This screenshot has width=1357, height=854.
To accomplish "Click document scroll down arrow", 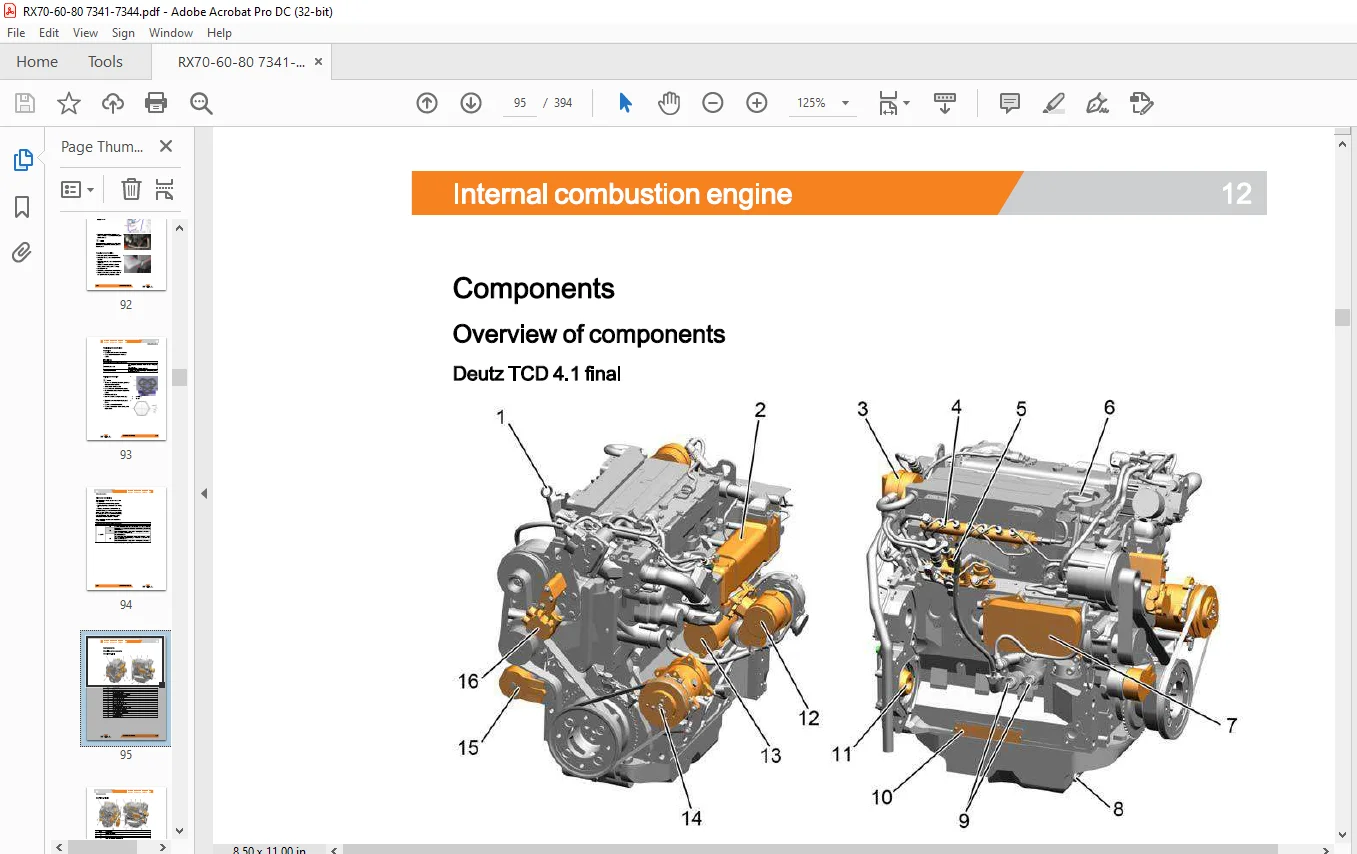I will coord(1343,835).
